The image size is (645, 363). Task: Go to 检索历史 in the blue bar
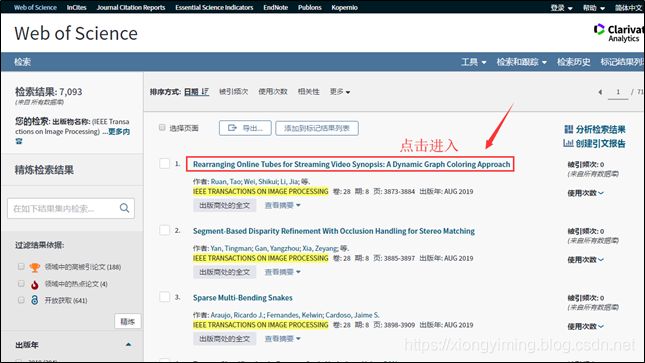tap(574, 62)
